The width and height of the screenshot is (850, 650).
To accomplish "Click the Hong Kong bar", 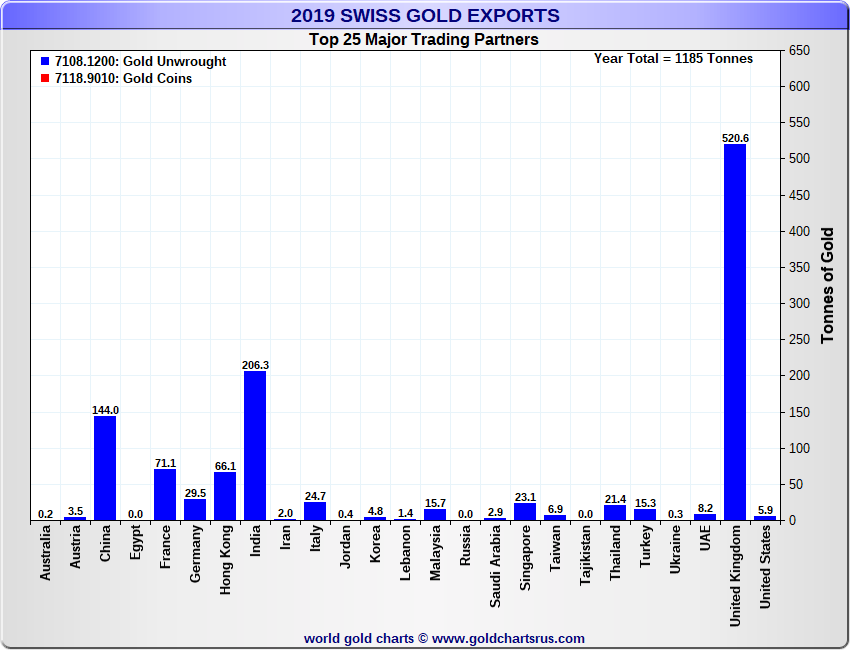I will tap(225, 497).
